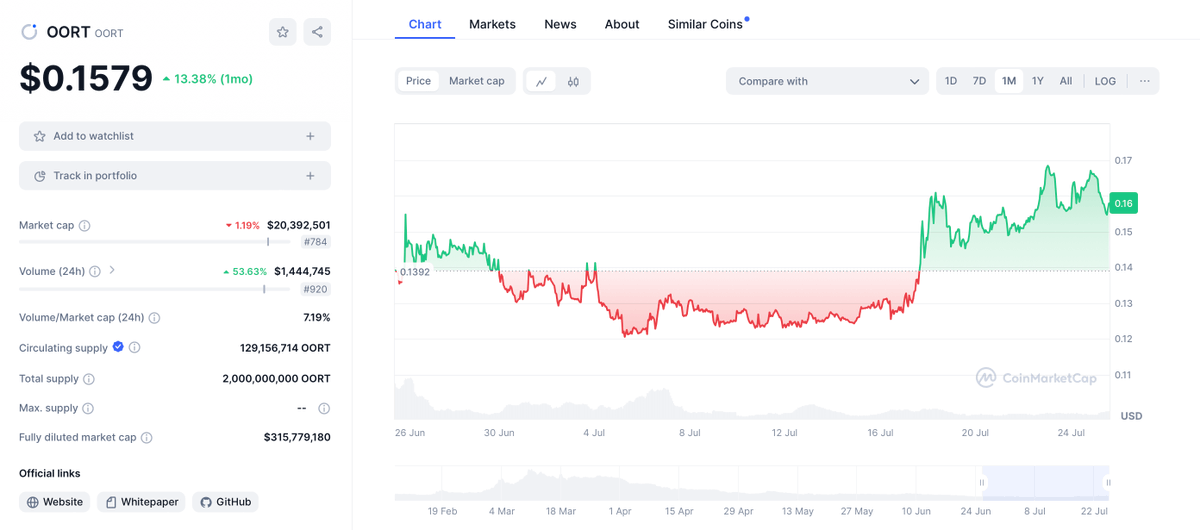Image resolution: width=1200 pixels, height=530 pixels.
Task: Click the star favorite icon
Action: (x=283, y=32)
